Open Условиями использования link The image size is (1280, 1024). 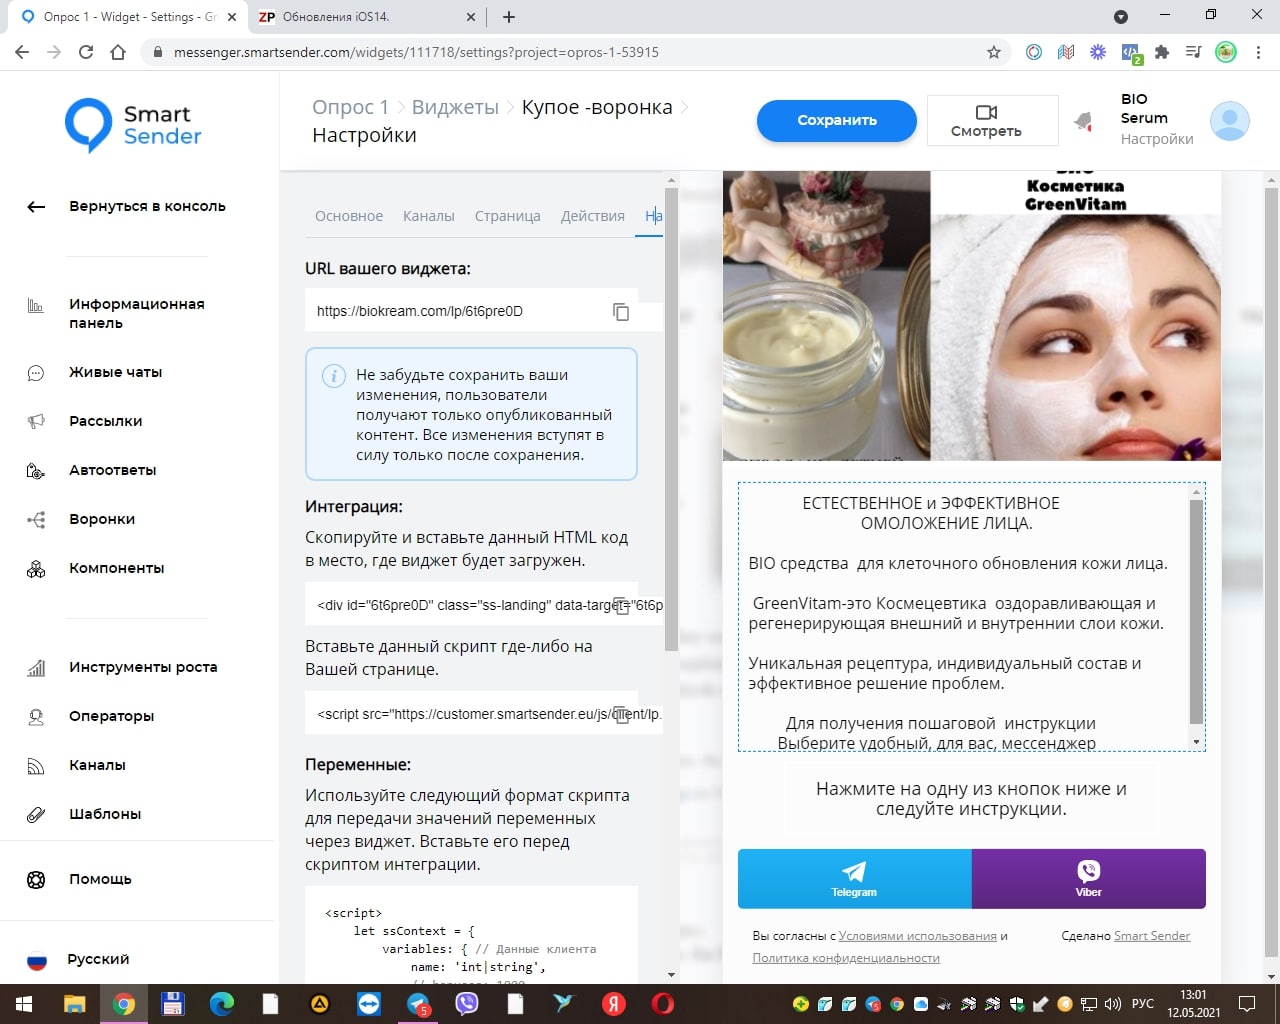[x=917, y=936]
